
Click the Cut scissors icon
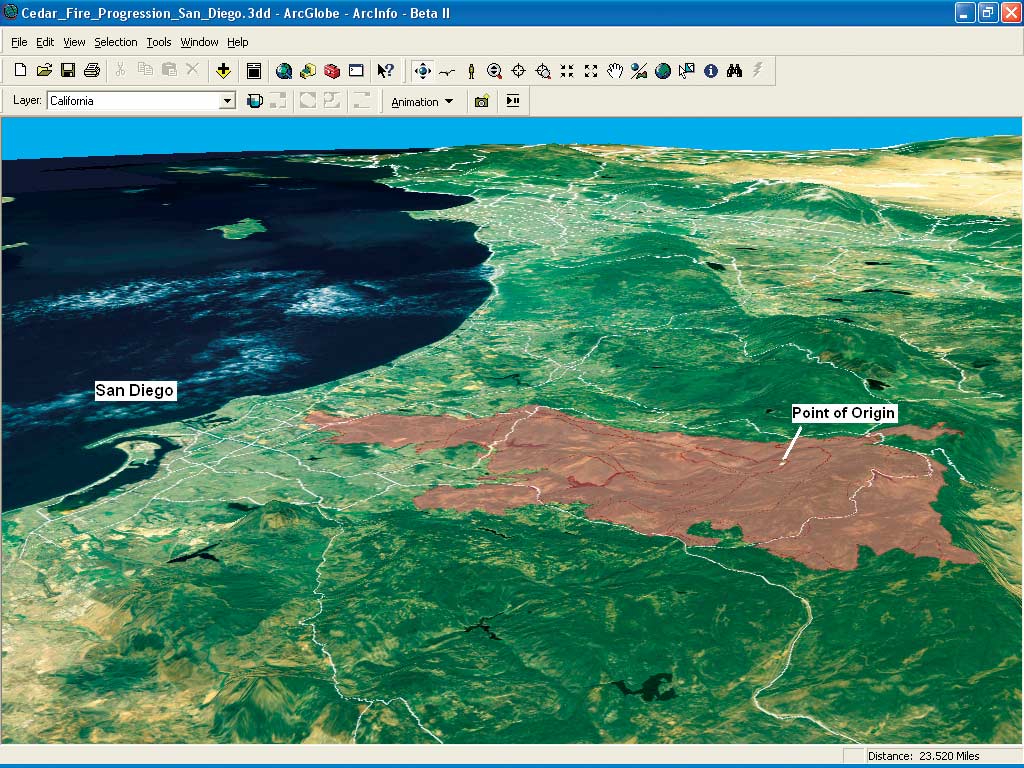coord(120,70)
